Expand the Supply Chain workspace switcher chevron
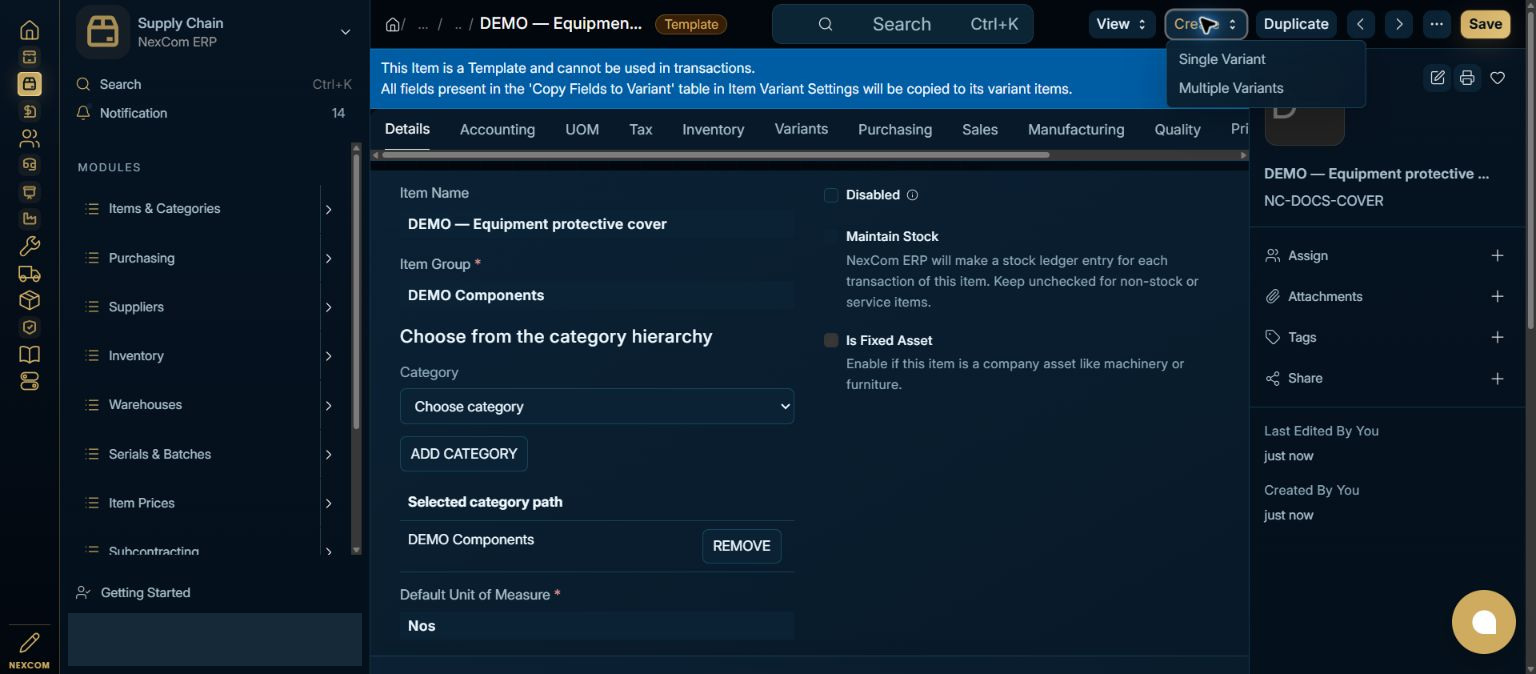 click(345, 32)
